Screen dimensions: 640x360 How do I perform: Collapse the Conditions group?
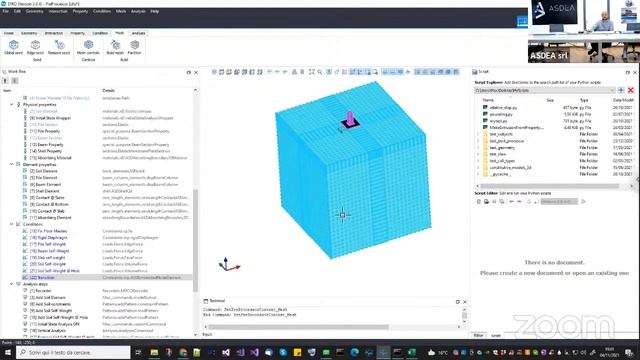coord(11,224)
